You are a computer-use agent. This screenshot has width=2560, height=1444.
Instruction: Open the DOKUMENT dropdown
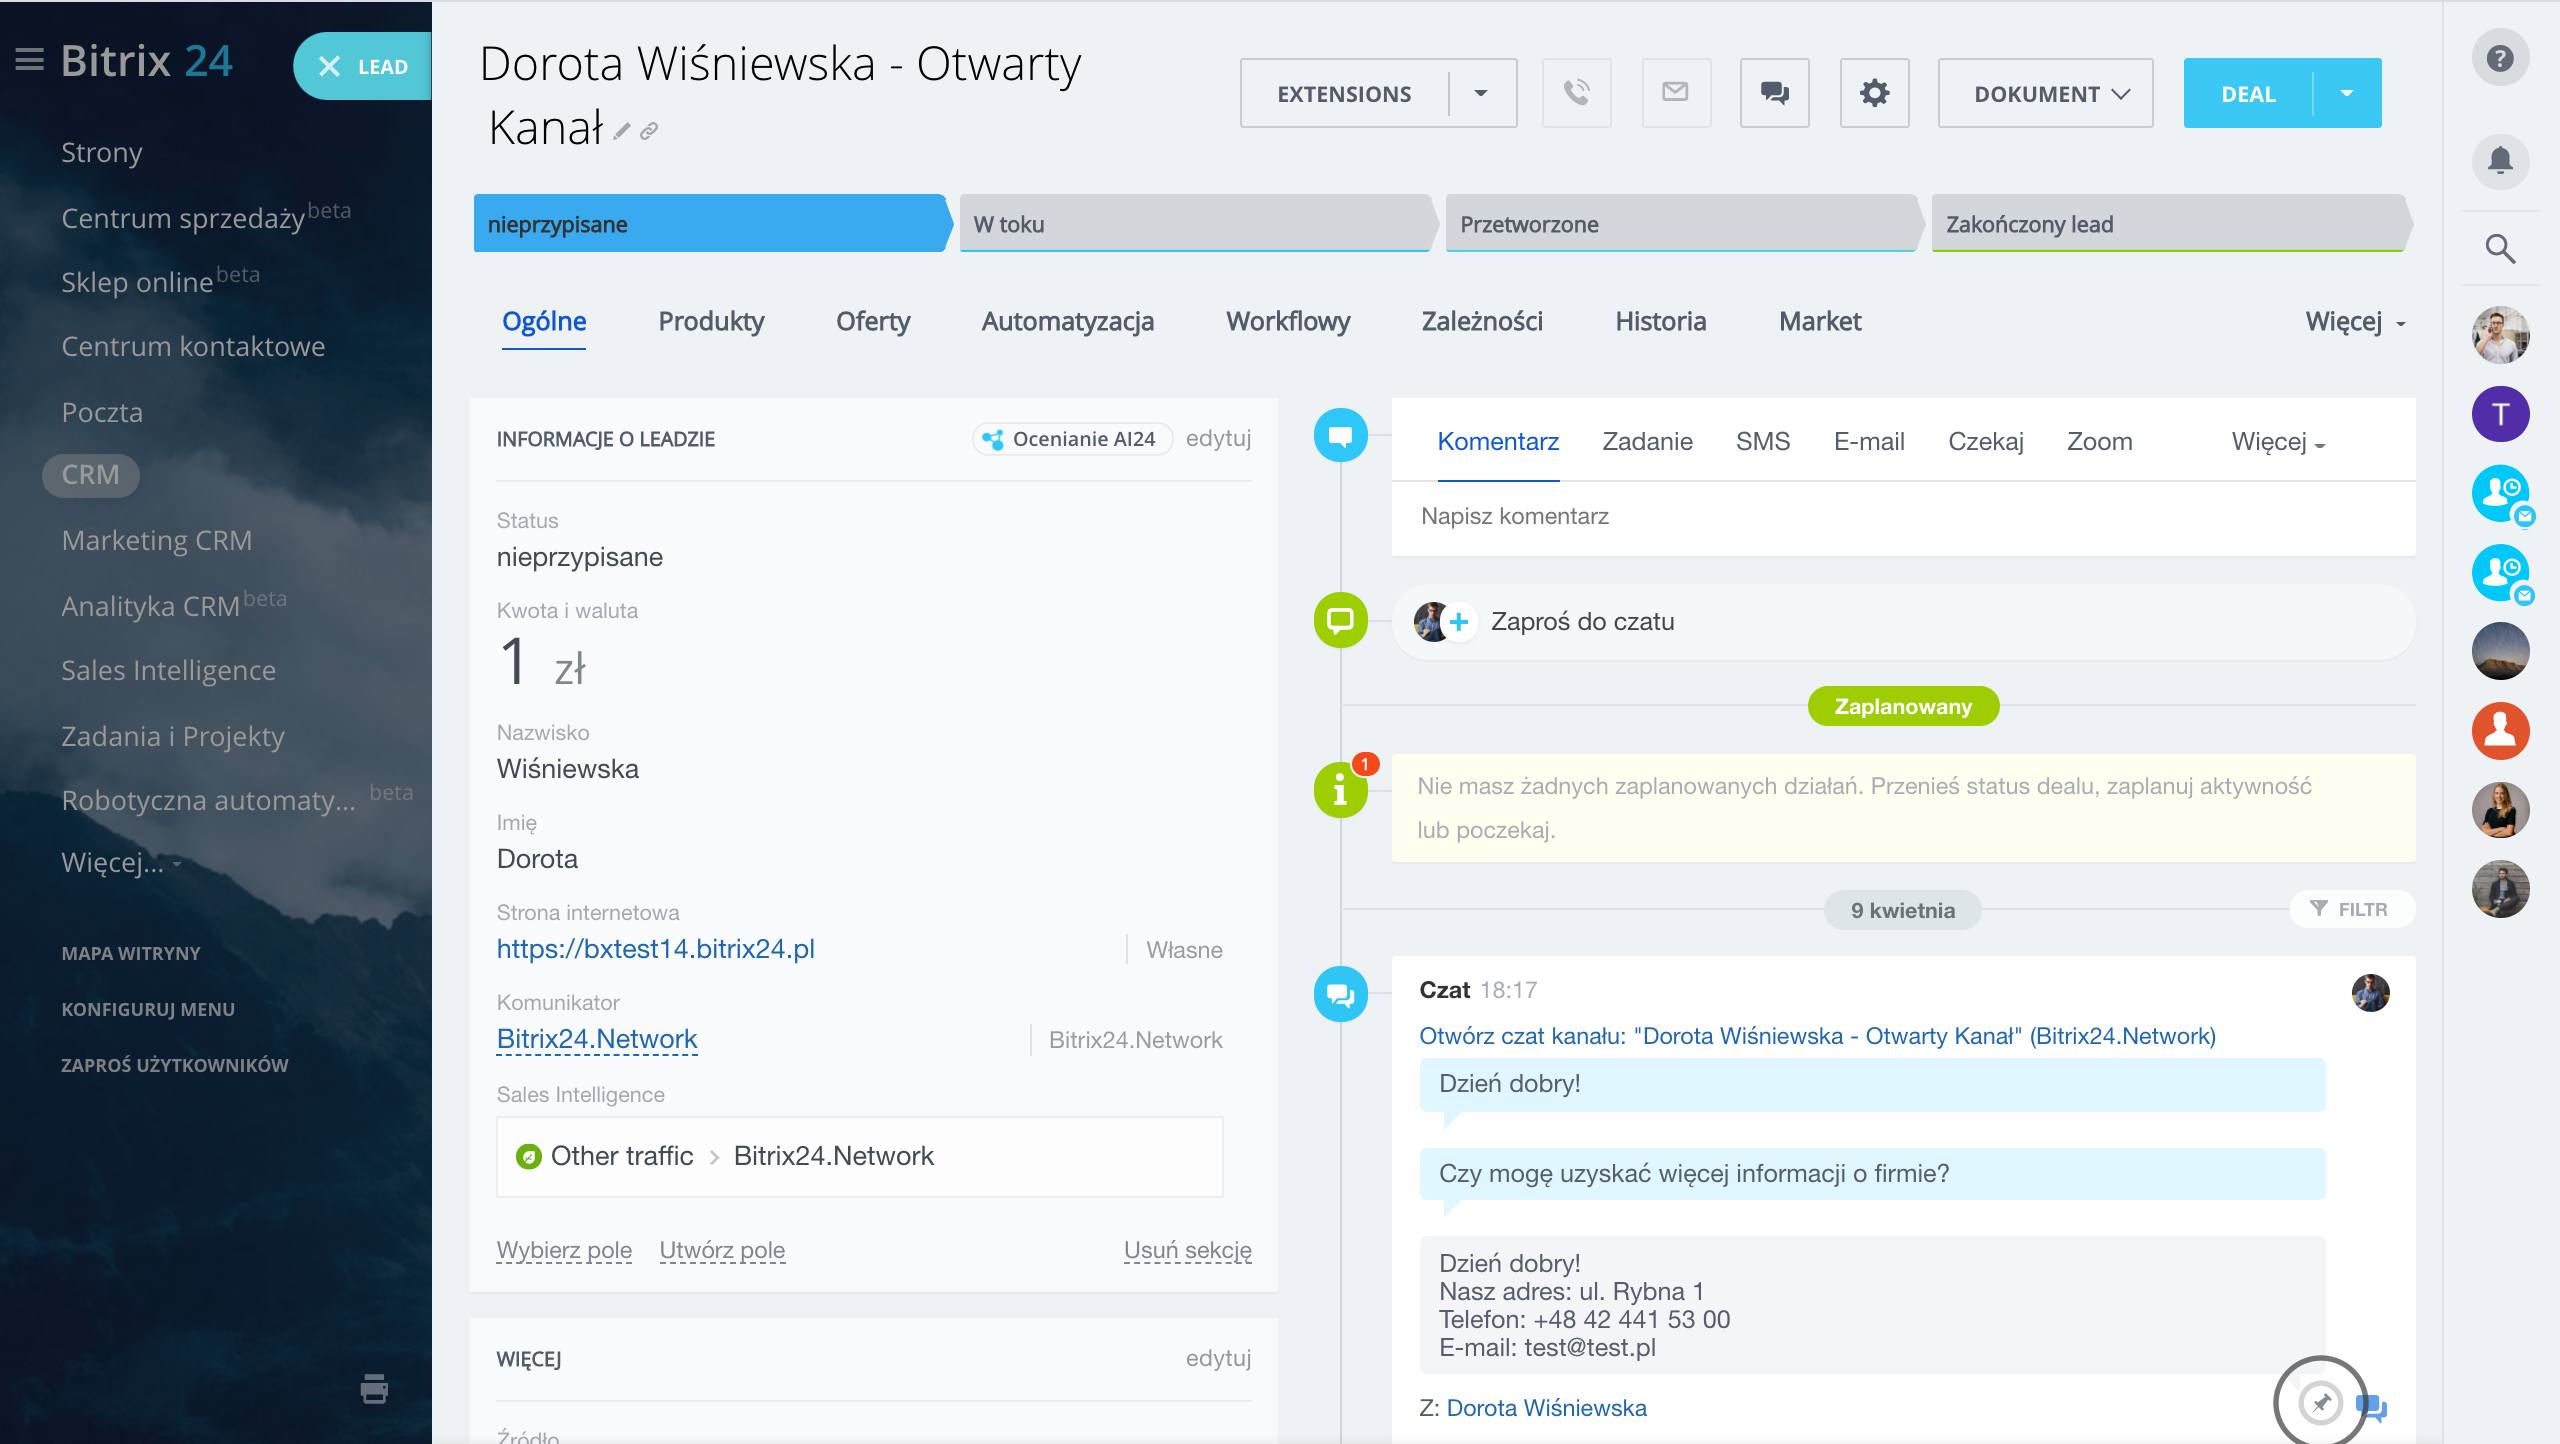tap(2045, 93)
